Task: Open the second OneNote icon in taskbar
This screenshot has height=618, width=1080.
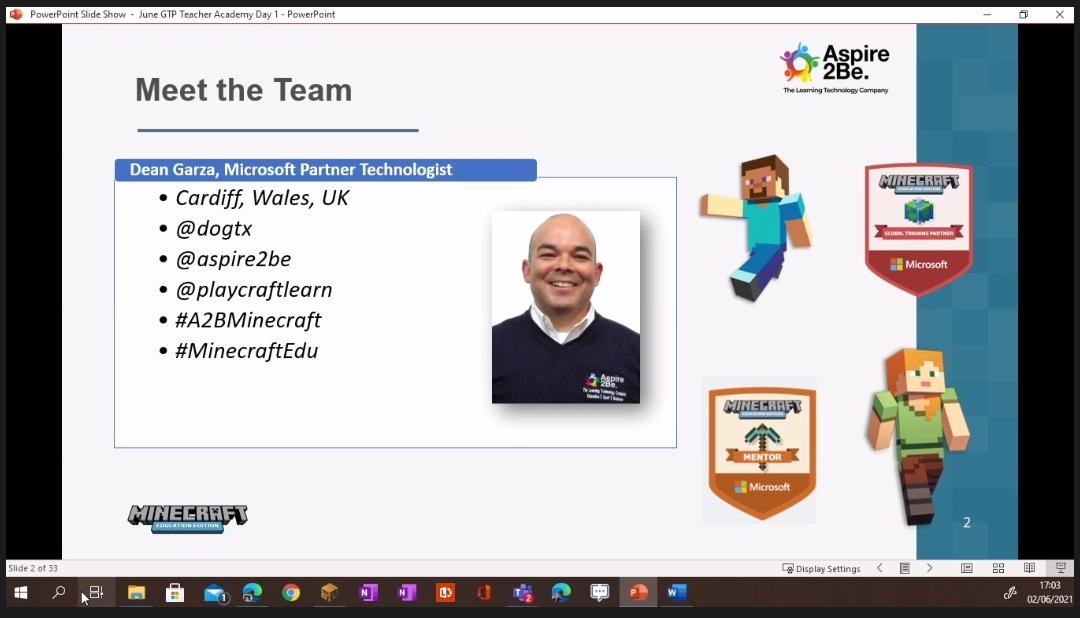Action: [x=406, y=593]
